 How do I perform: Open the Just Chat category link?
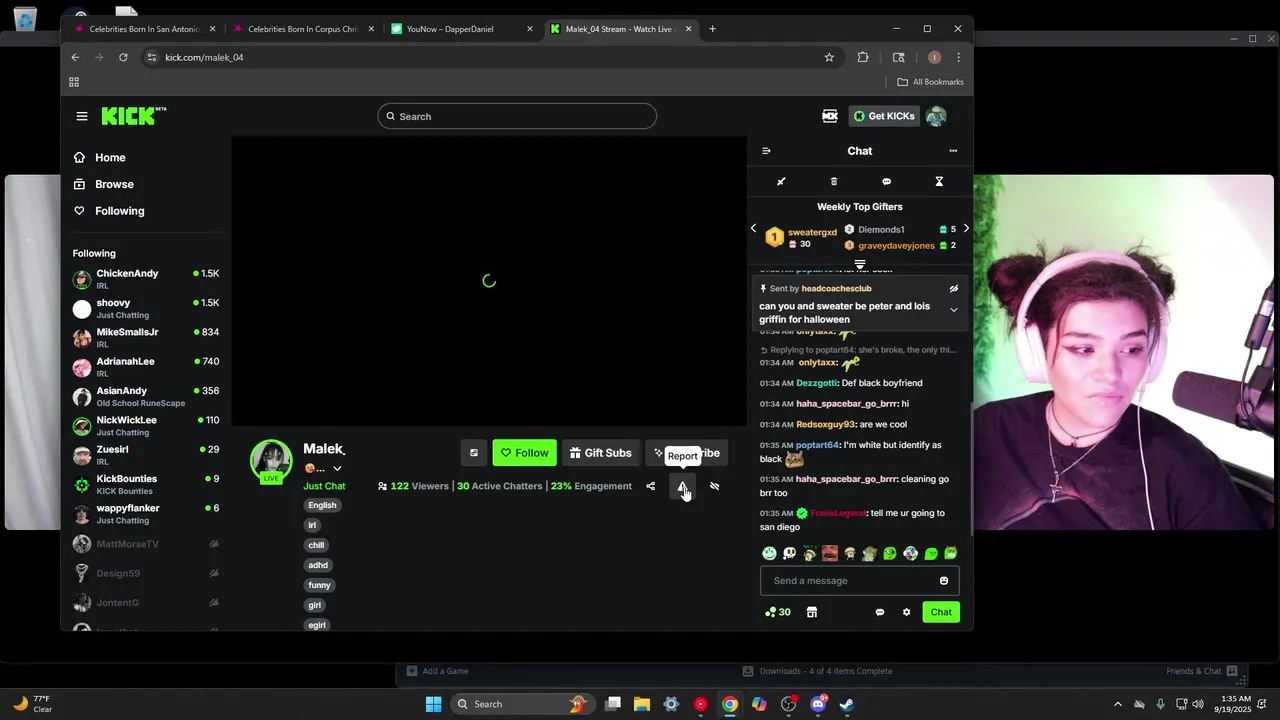tap(324, 486)
